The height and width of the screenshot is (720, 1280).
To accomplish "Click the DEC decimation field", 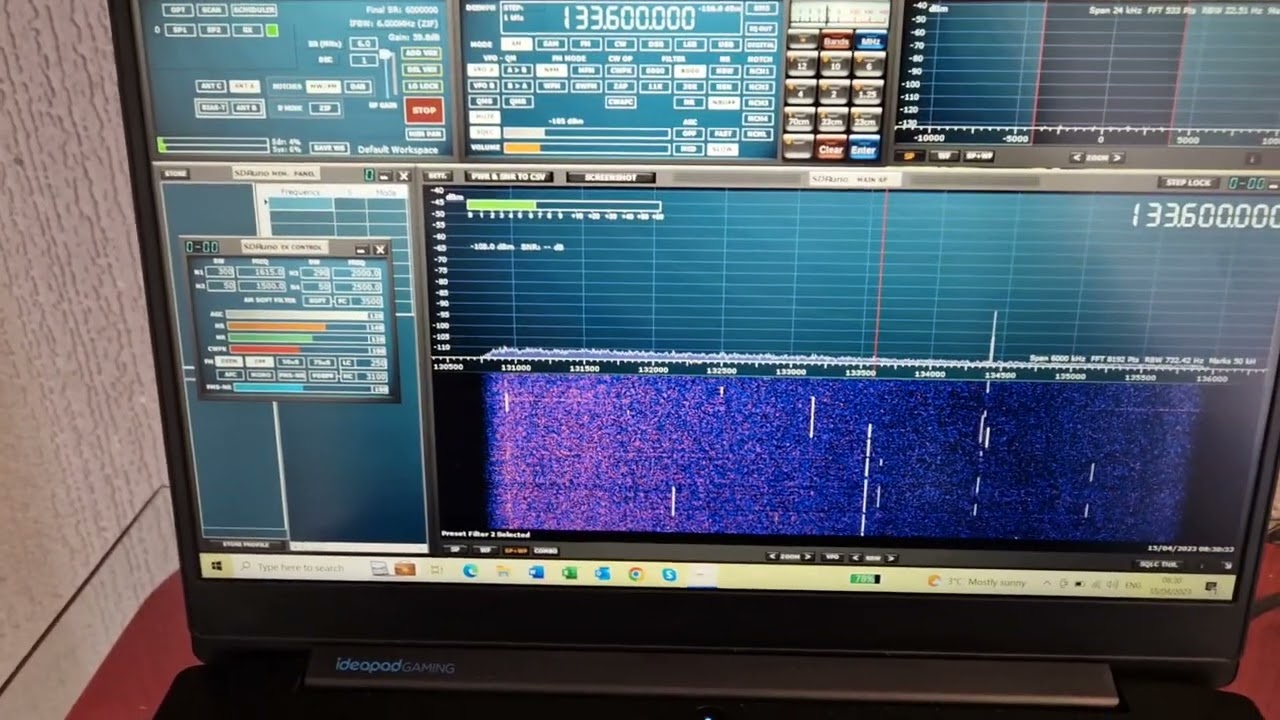I will pyautogui.click(x=364, y=60).
